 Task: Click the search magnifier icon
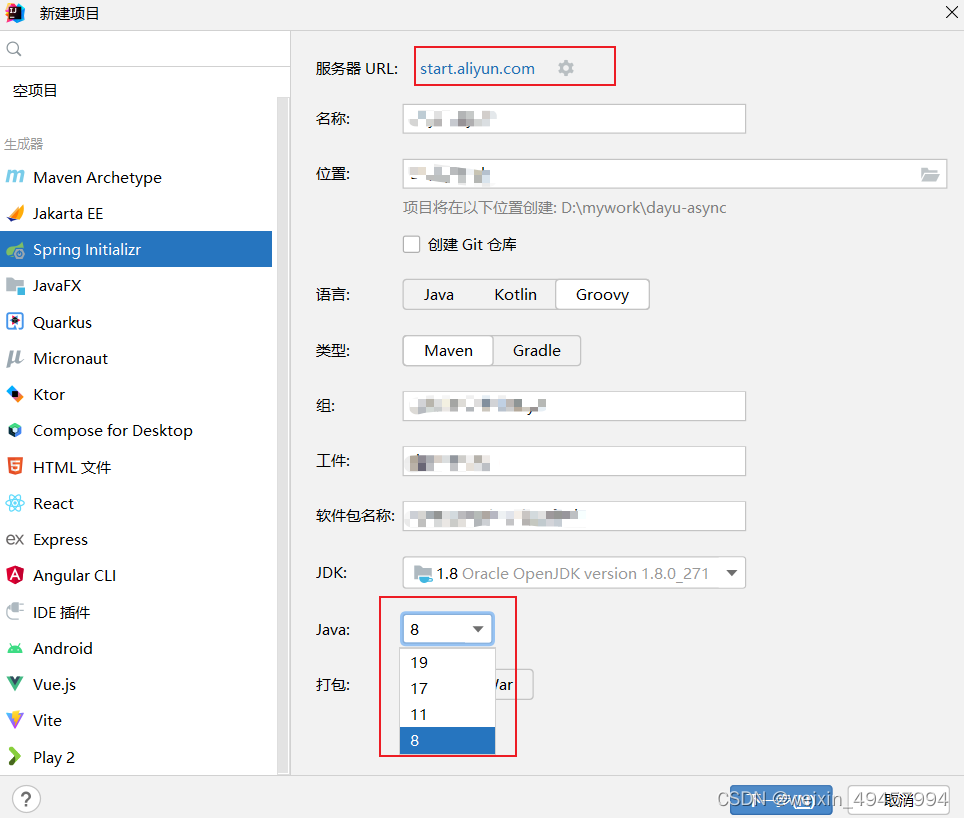(x=14, y=49)
